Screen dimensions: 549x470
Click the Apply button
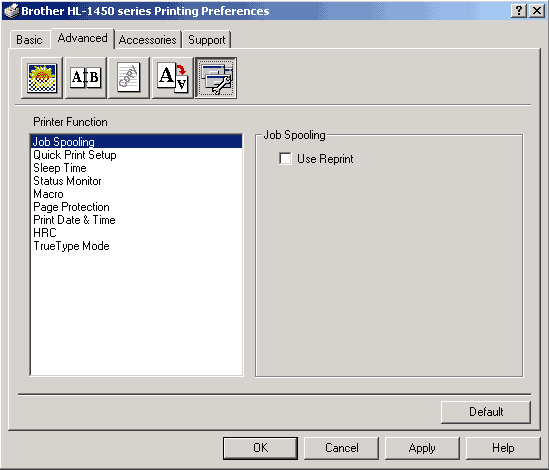[422, 448]
